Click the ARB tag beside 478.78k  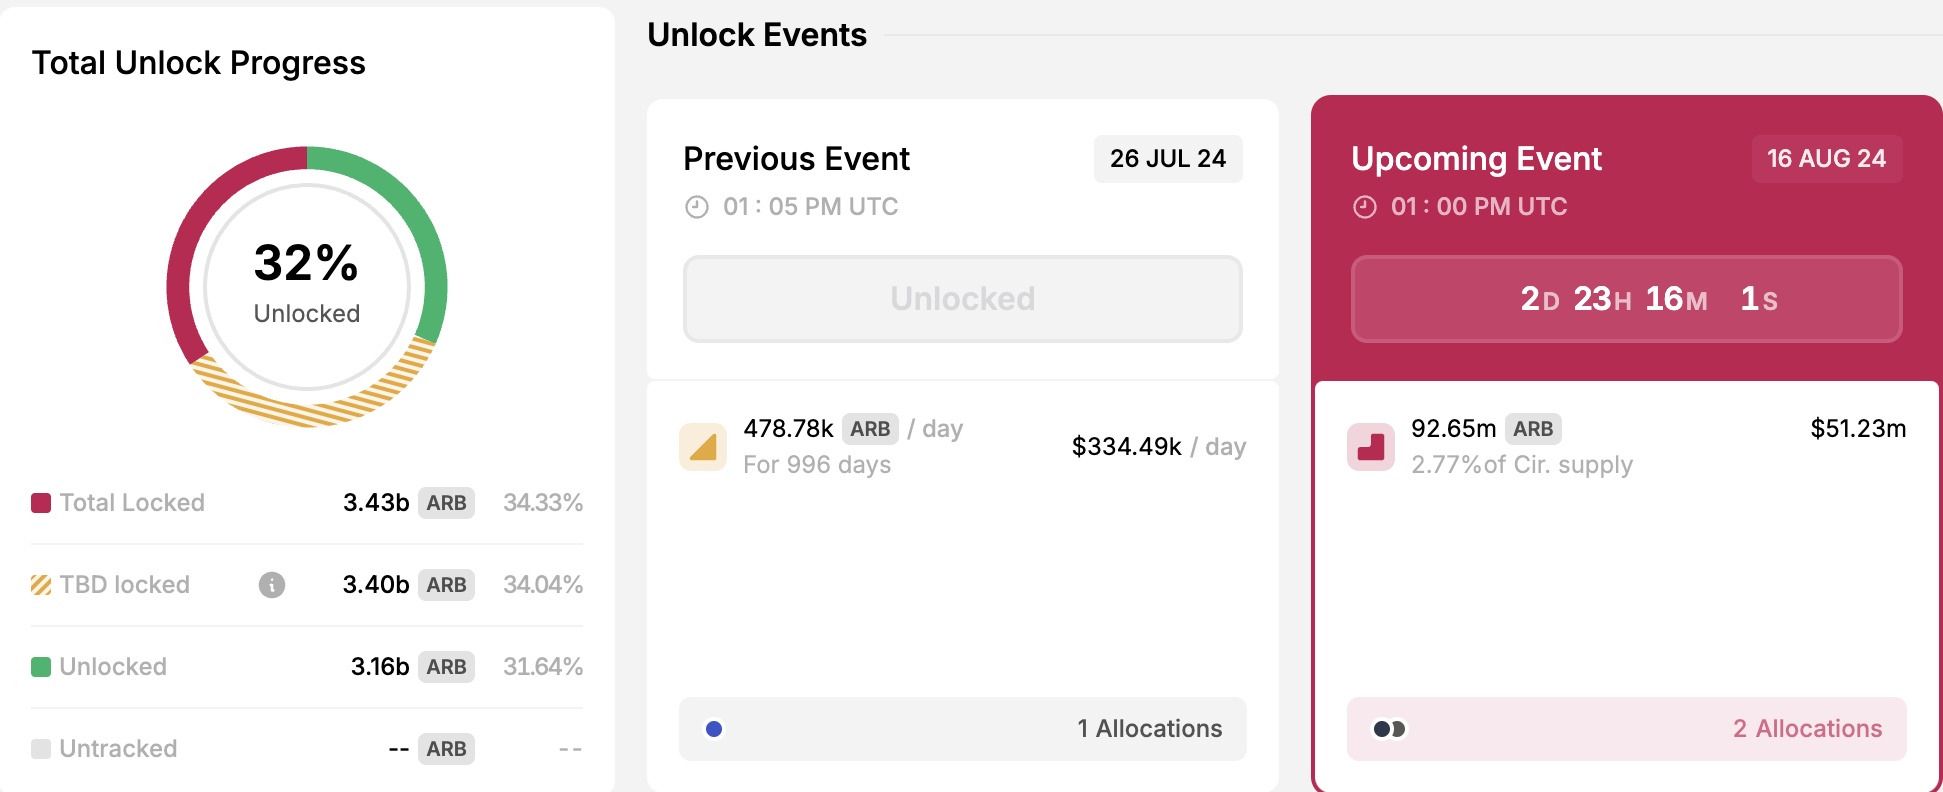point(870,429)
